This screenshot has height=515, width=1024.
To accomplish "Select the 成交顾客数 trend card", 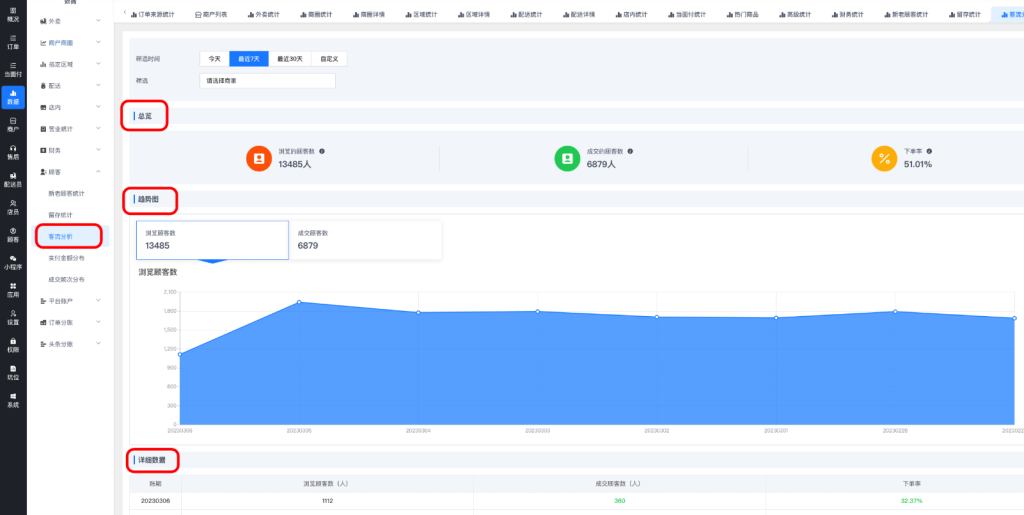I will [364, 240].
